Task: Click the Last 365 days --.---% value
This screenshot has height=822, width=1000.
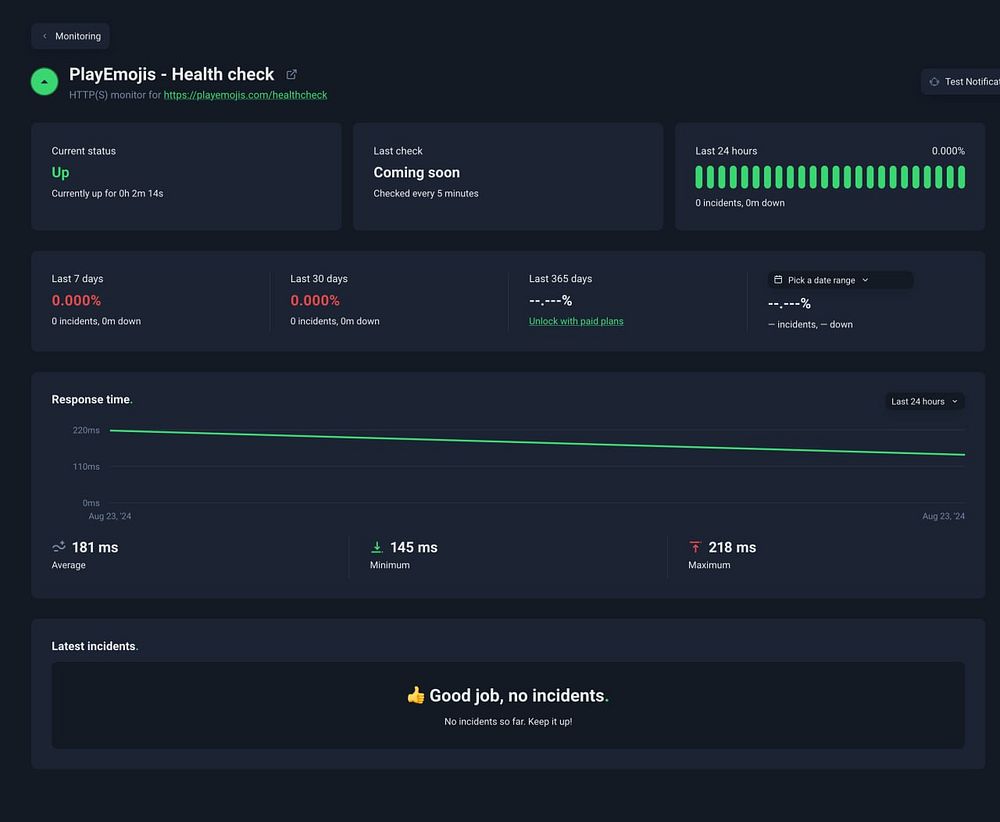Action: (550, 300)
